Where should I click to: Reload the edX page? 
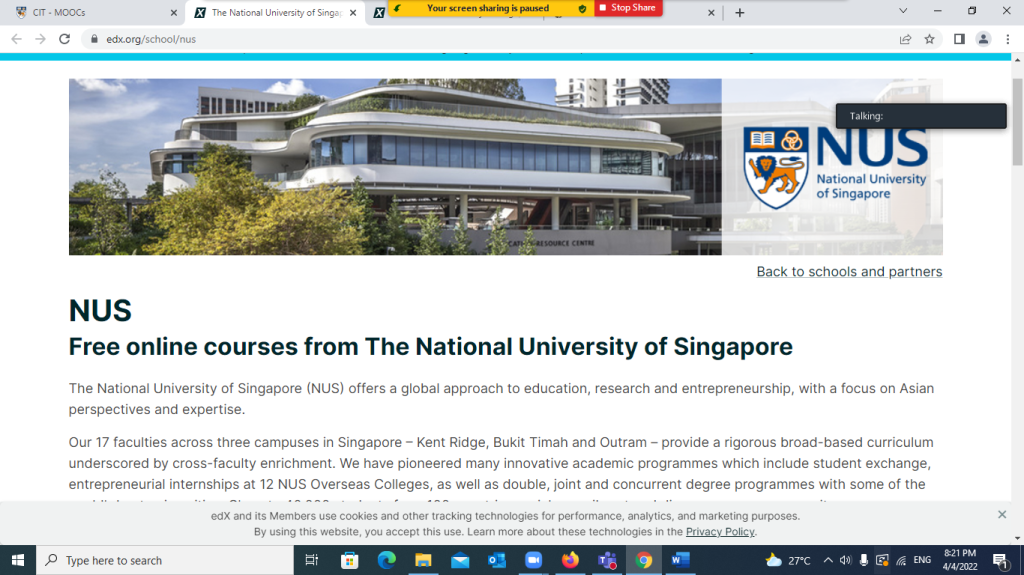click(x=64, y=39)
